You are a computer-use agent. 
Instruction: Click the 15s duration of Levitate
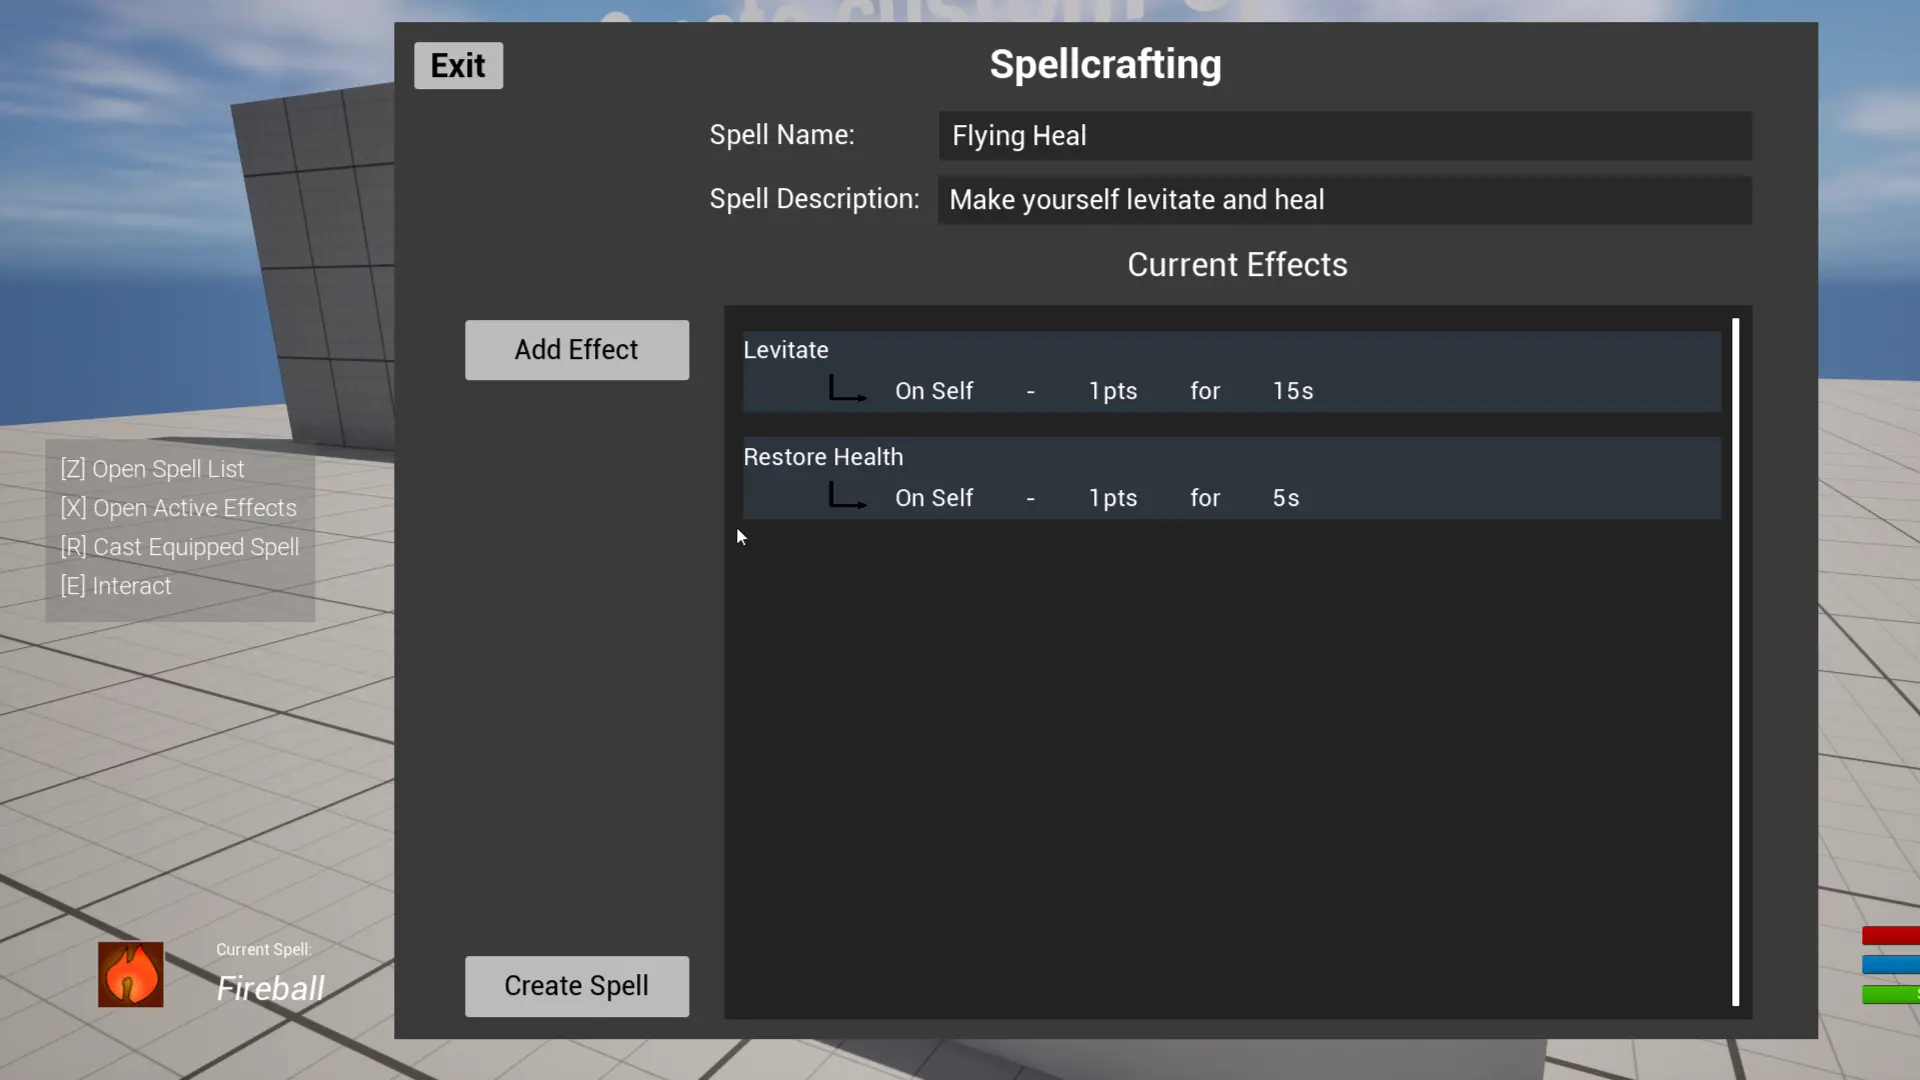(1293, 391)
